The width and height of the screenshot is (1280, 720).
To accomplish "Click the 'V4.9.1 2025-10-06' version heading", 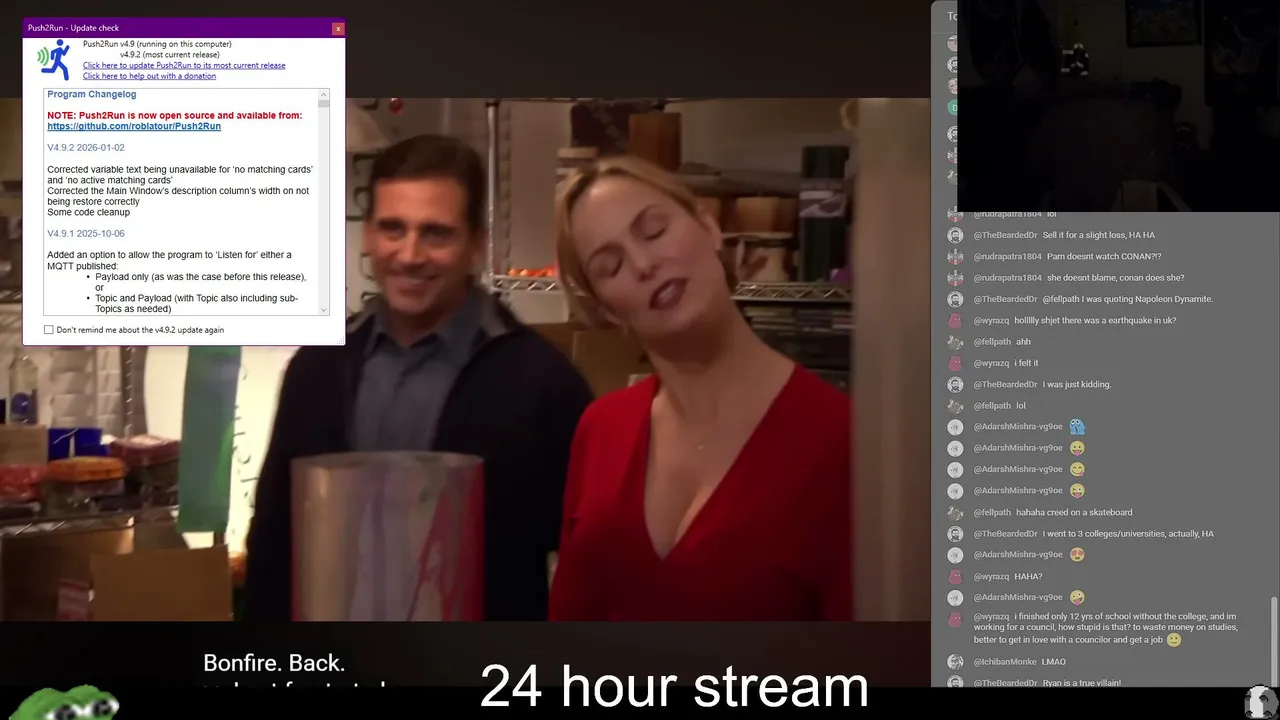I will (86, 234).
